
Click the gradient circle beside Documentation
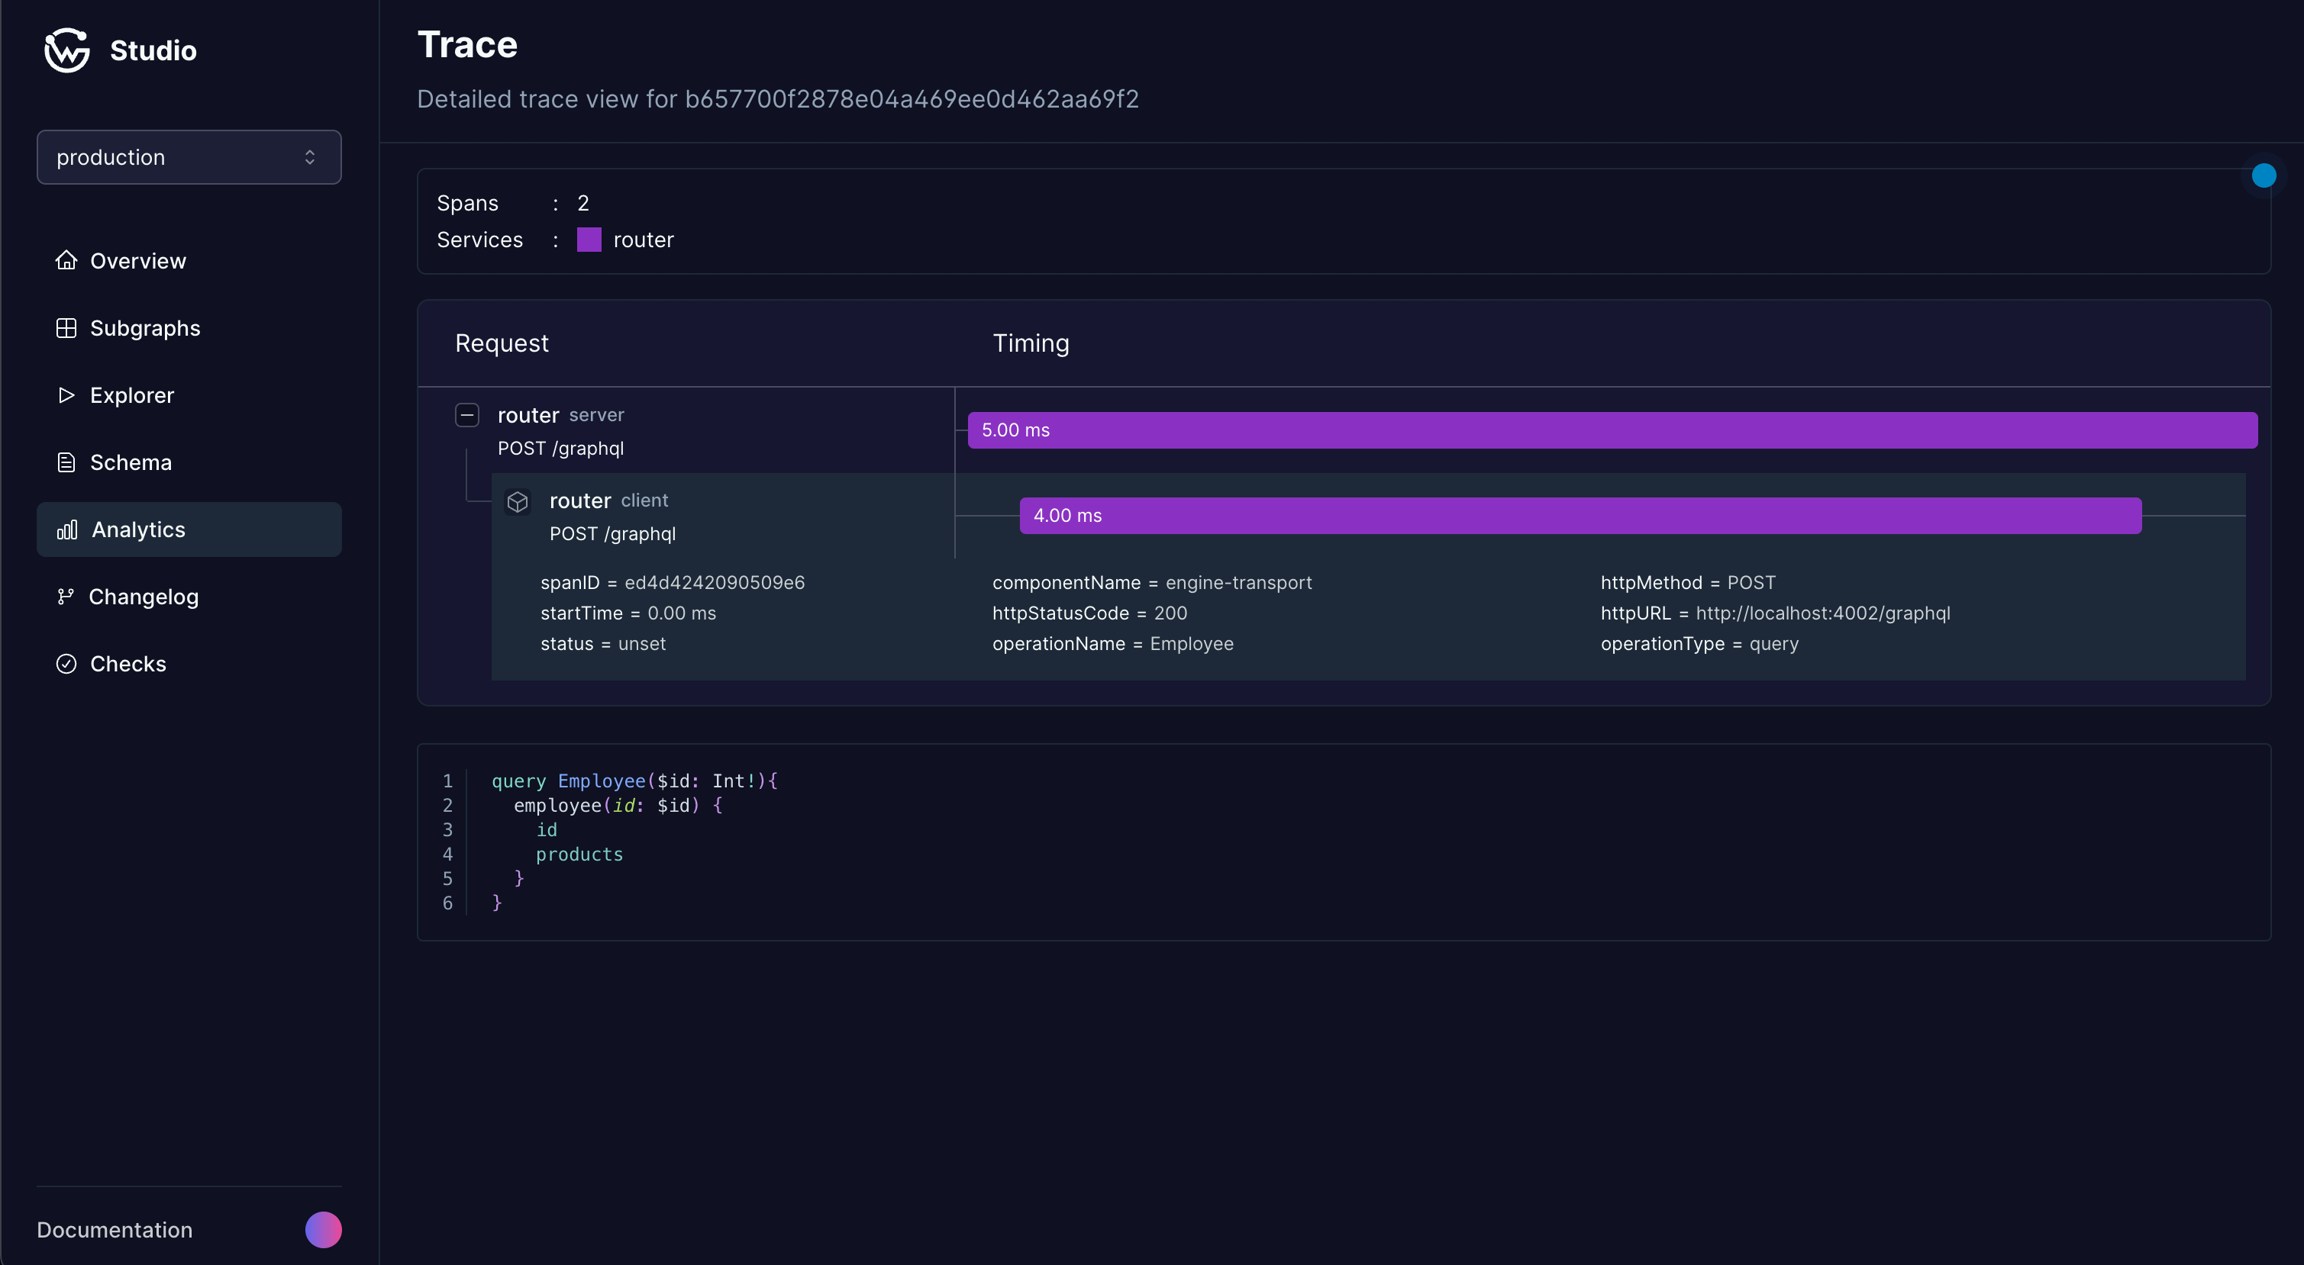(321, 1229)
